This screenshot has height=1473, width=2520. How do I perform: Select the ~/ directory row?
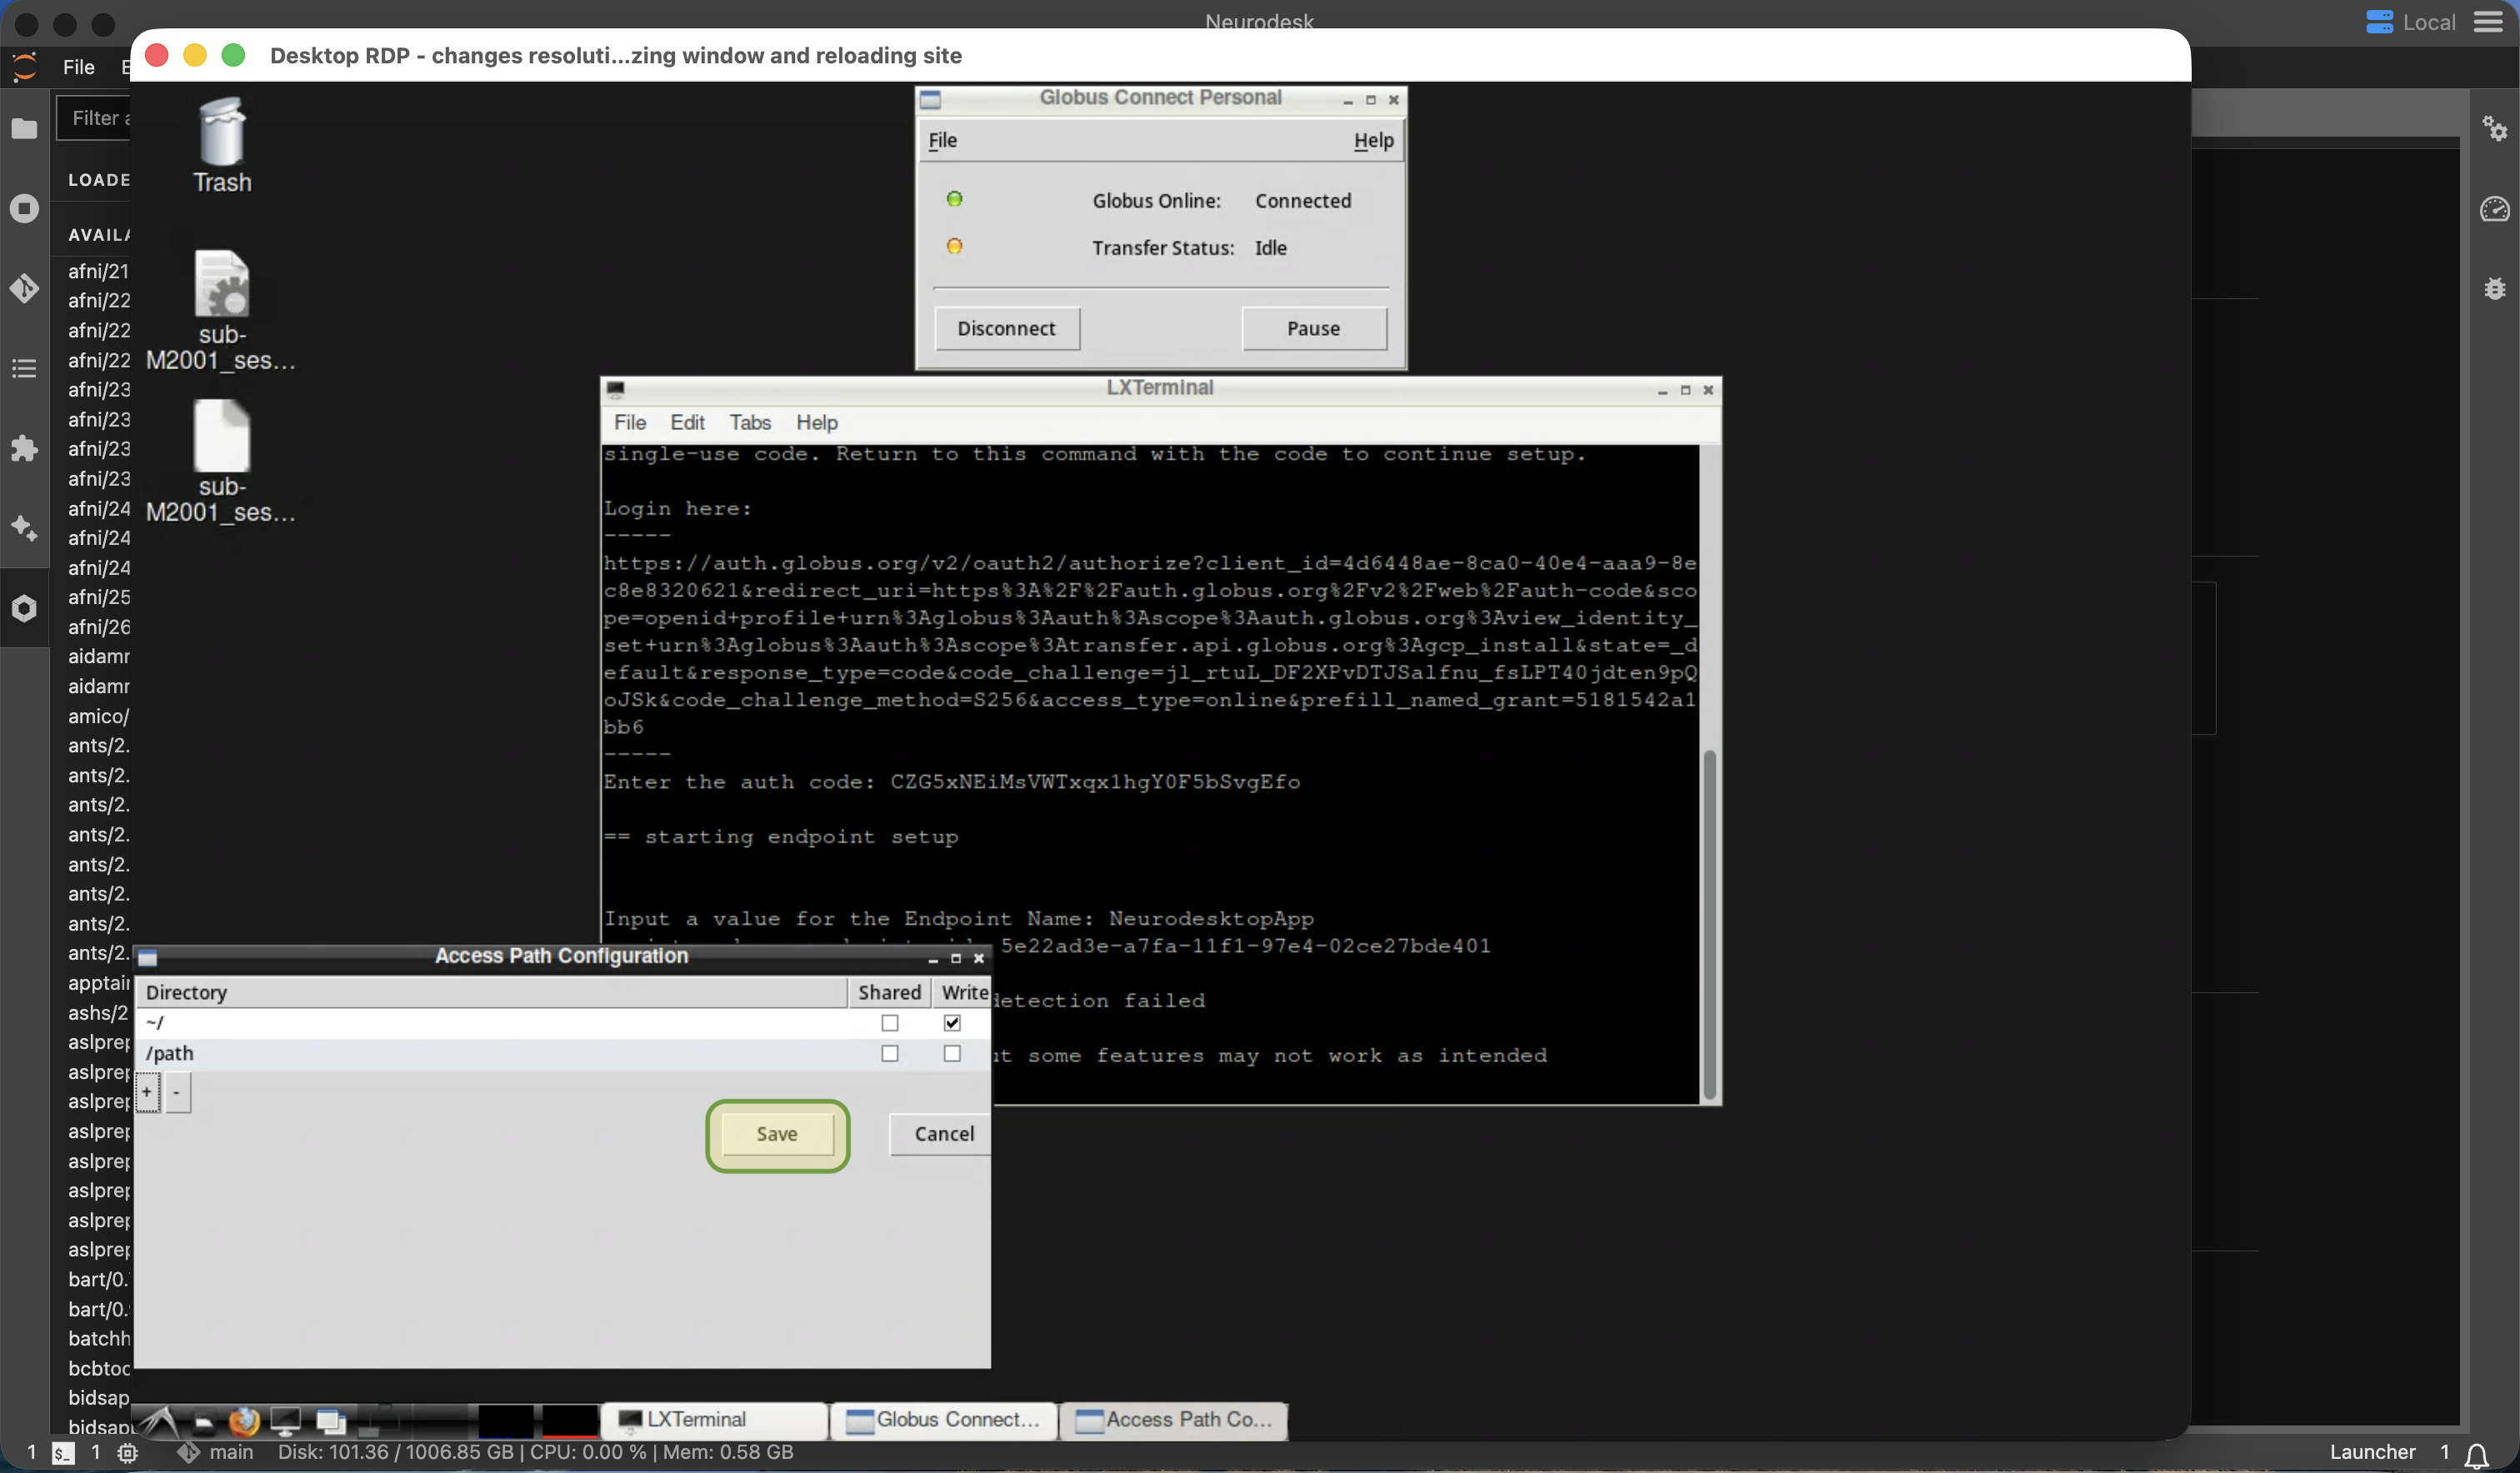(562, 1023)
